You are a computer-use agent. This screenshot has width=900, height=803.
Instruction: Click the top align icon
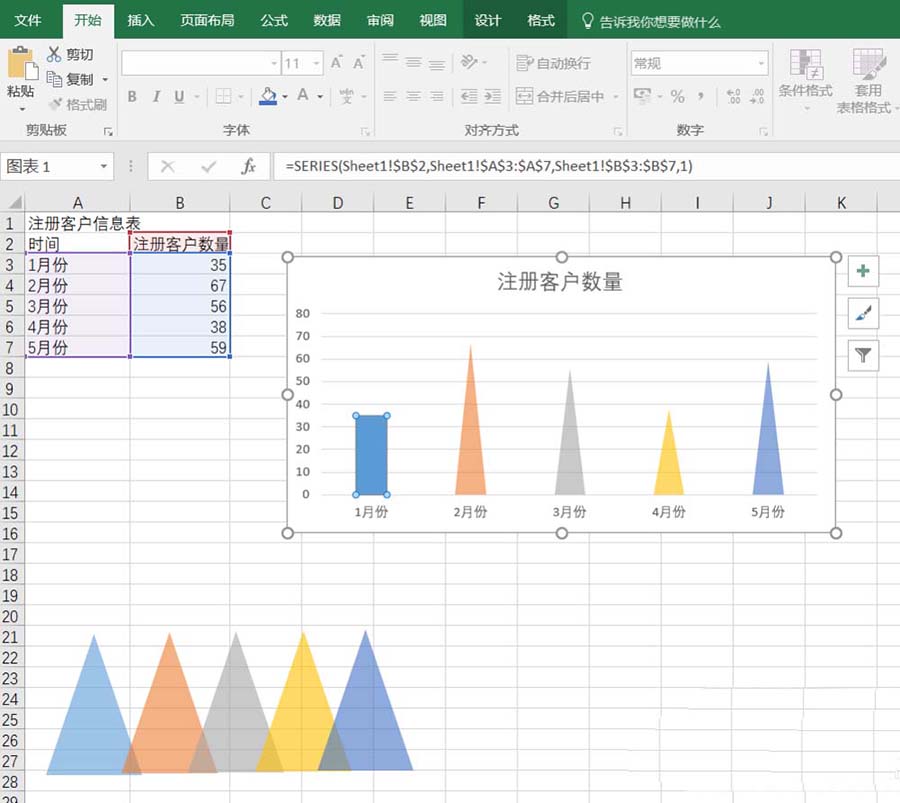390,59
